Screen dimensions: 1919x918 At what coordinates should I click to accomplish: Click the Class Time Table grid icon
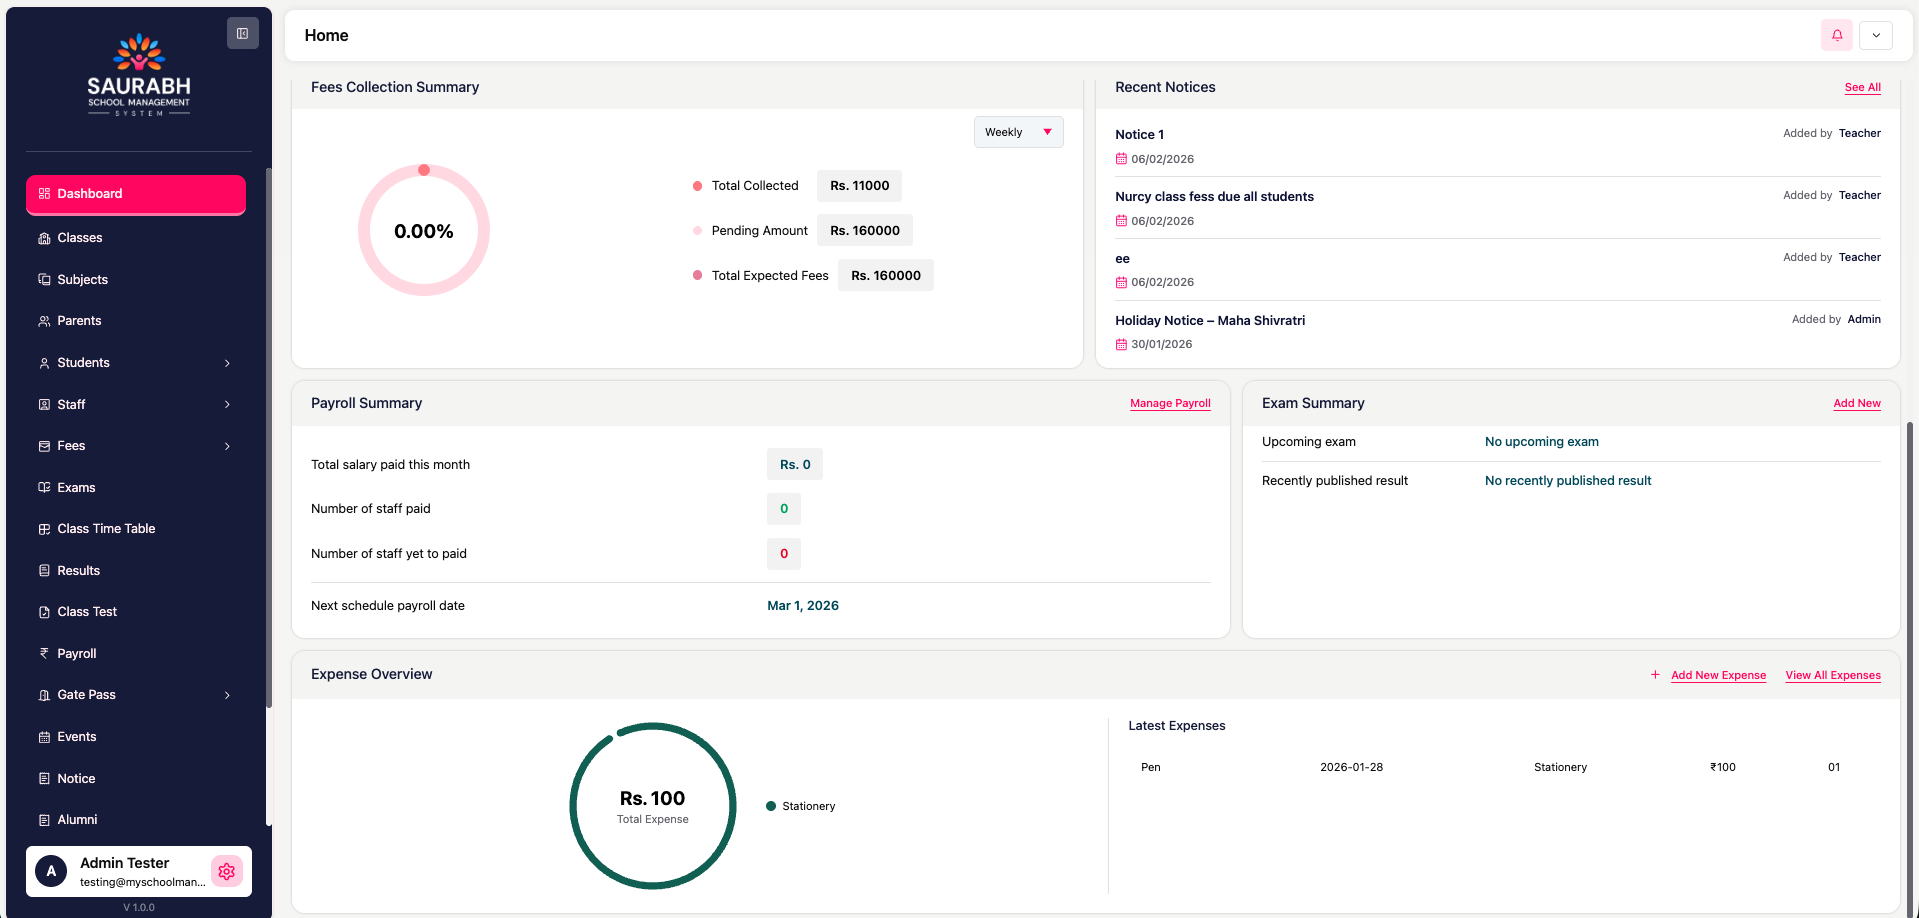(44, 529)
